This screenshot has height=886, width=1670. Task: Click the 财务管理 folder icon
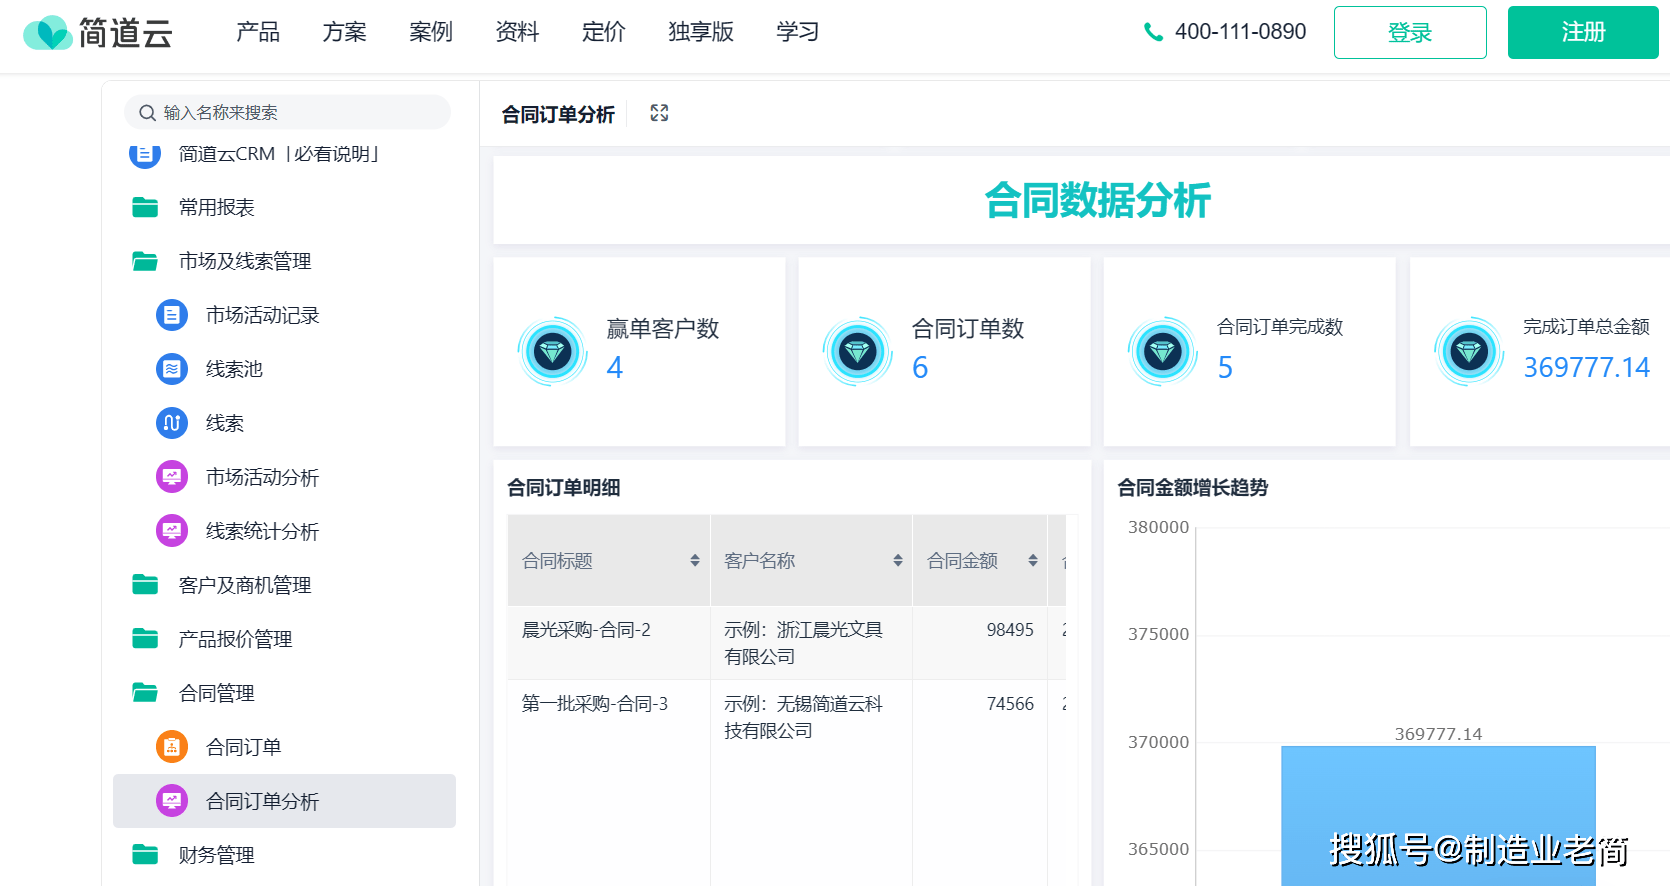click(145, 855)
